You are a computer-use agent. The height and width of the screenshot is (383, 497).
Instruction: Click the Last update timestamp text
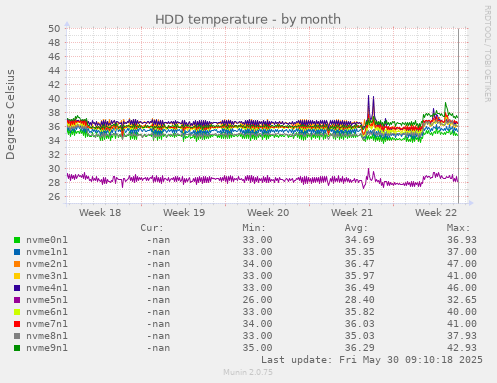372,360
